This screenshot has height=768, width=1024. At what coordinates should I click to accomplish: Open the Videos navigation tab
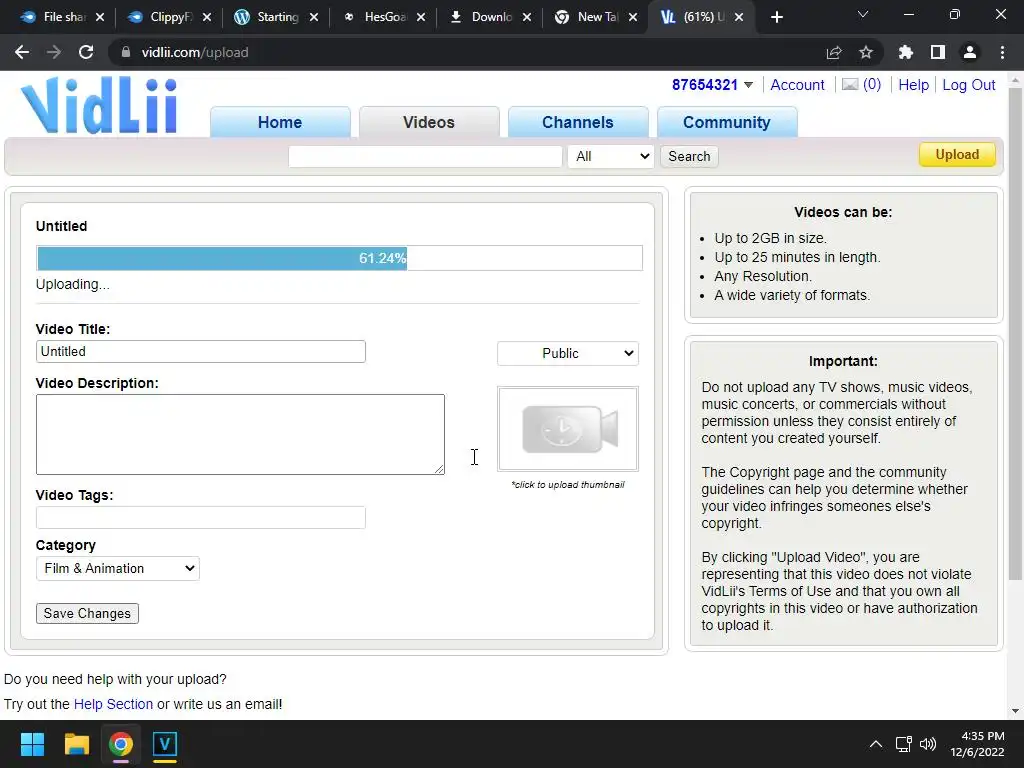pos(429,122)
